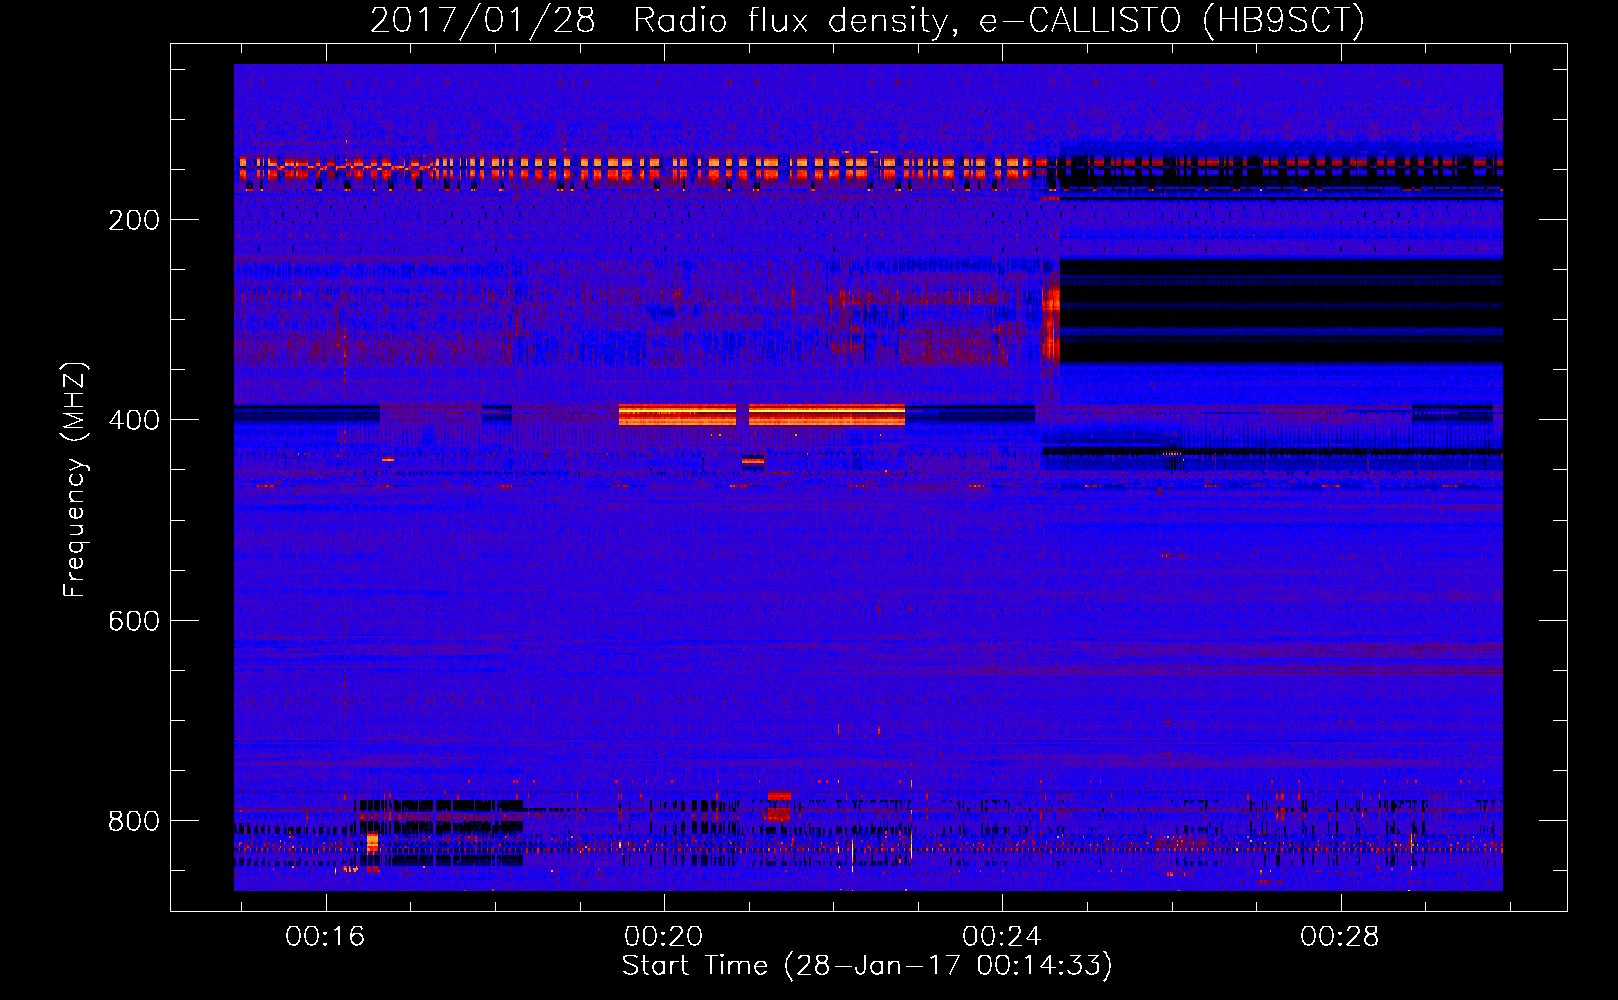1618x1000 pixels.
Task: Click the 400 frequency tick label
Action: 134,420
